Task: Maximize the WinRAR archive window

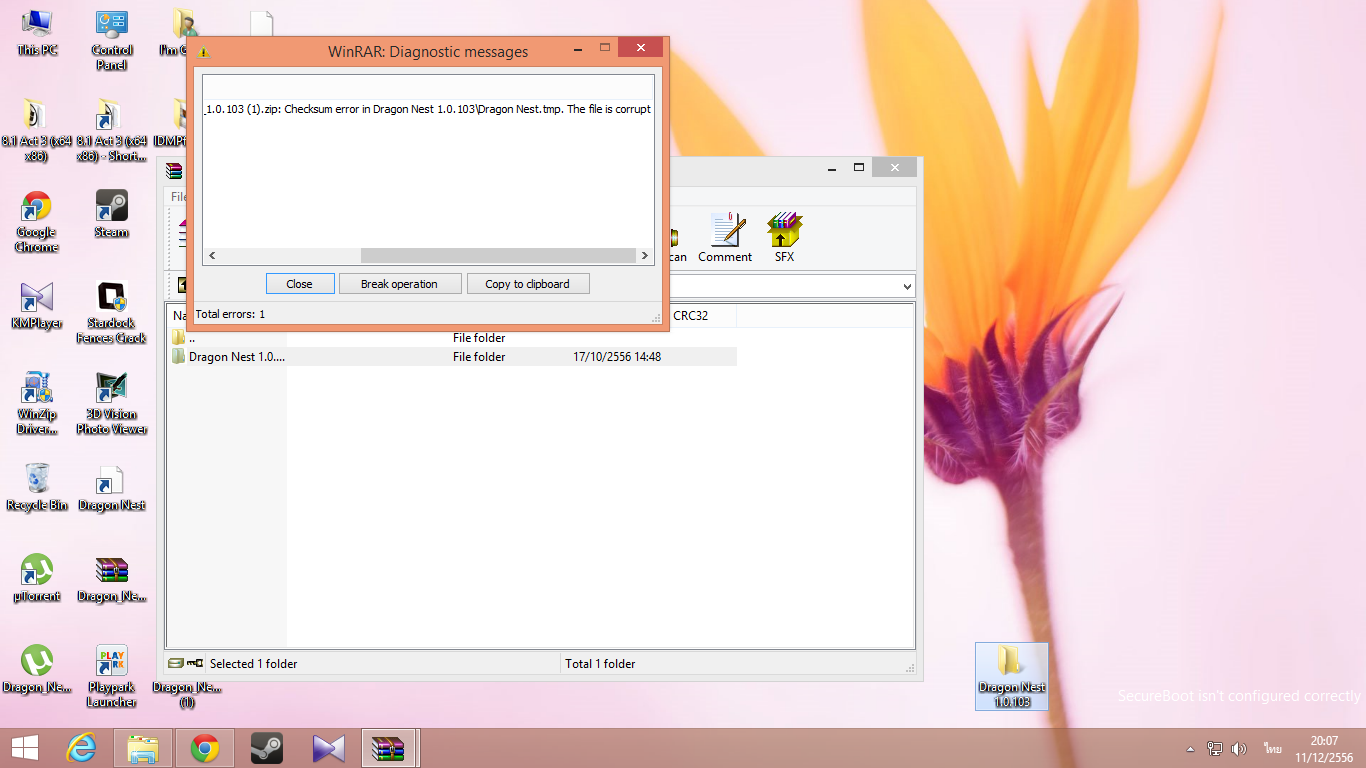Action: 858,167
